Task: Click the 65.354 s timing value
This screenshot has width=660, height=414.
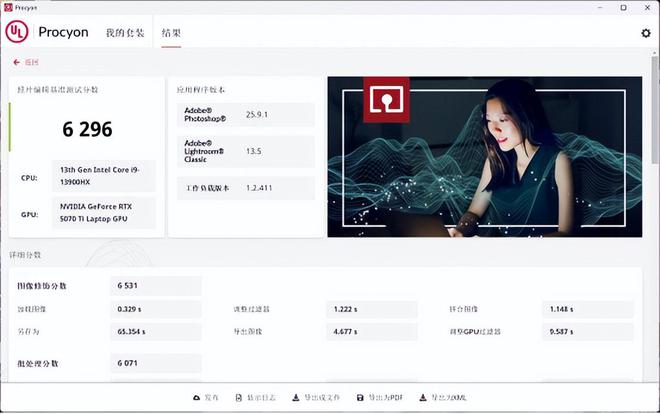Action: tap(156, 332)
